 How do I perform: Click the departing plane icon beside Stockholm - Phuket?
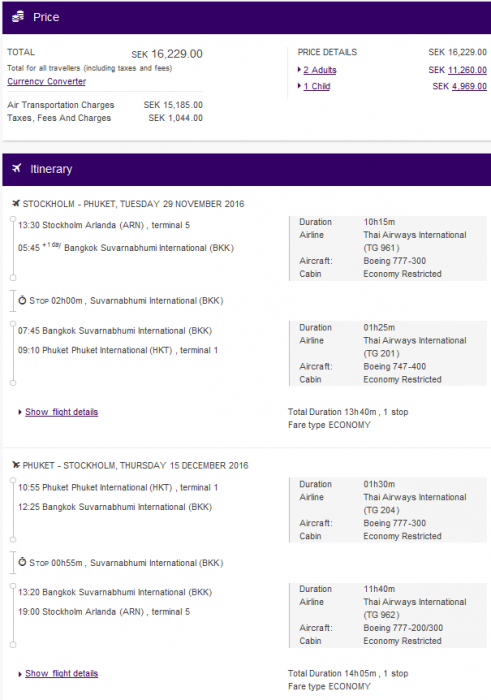[x=16, y=204]
